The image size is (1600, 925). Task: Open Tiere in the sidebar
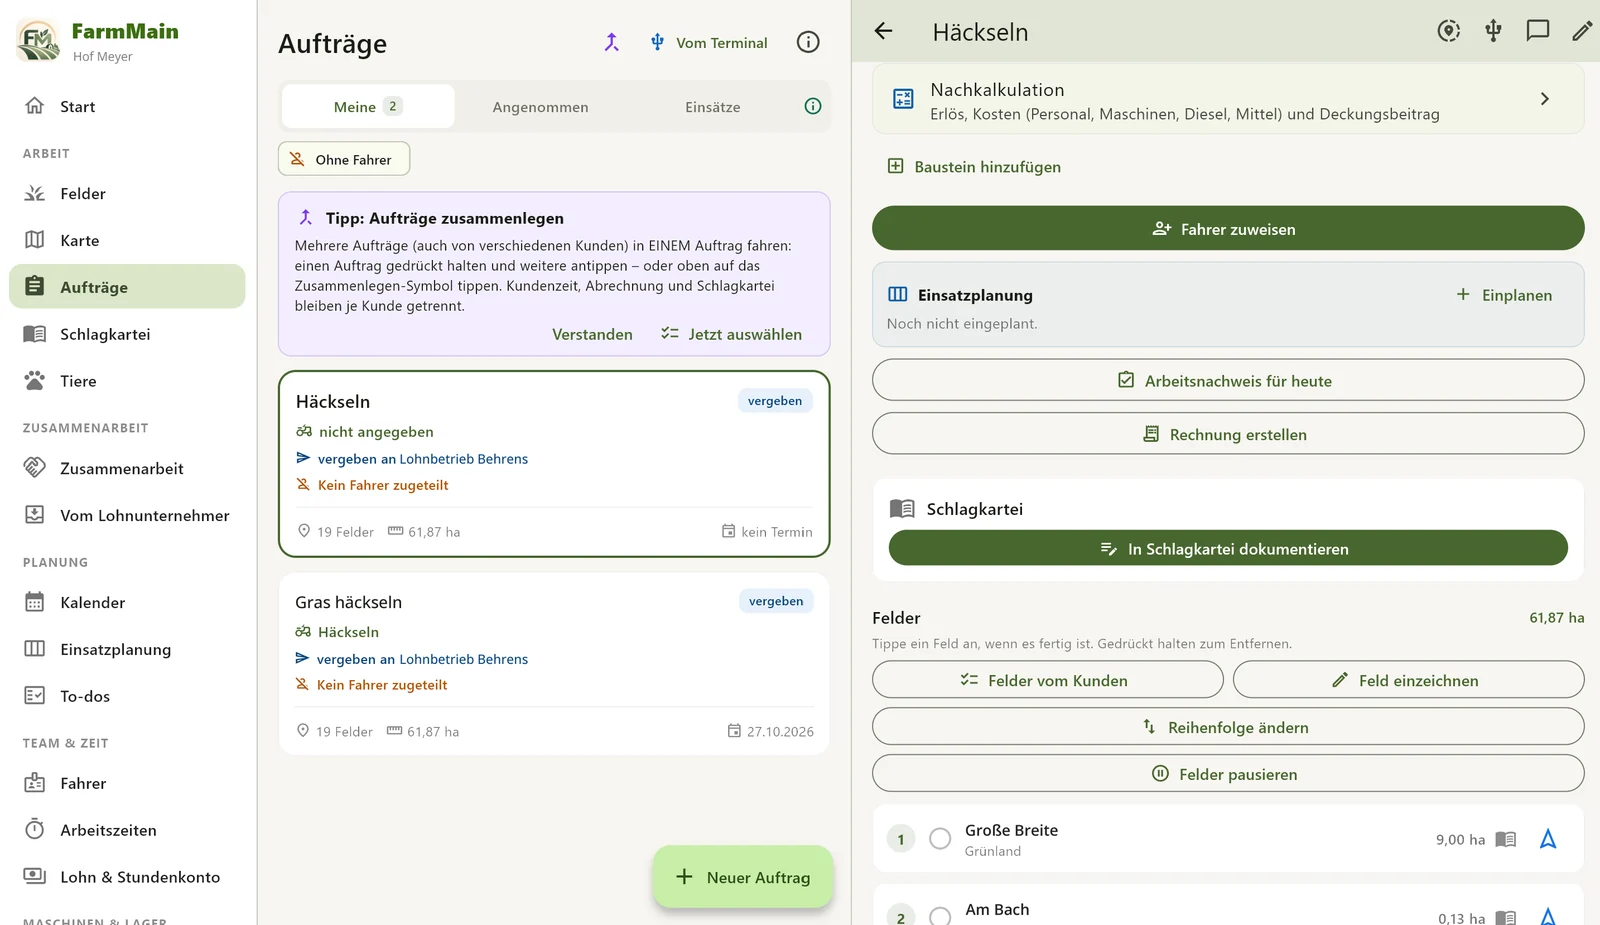[127, 381]
